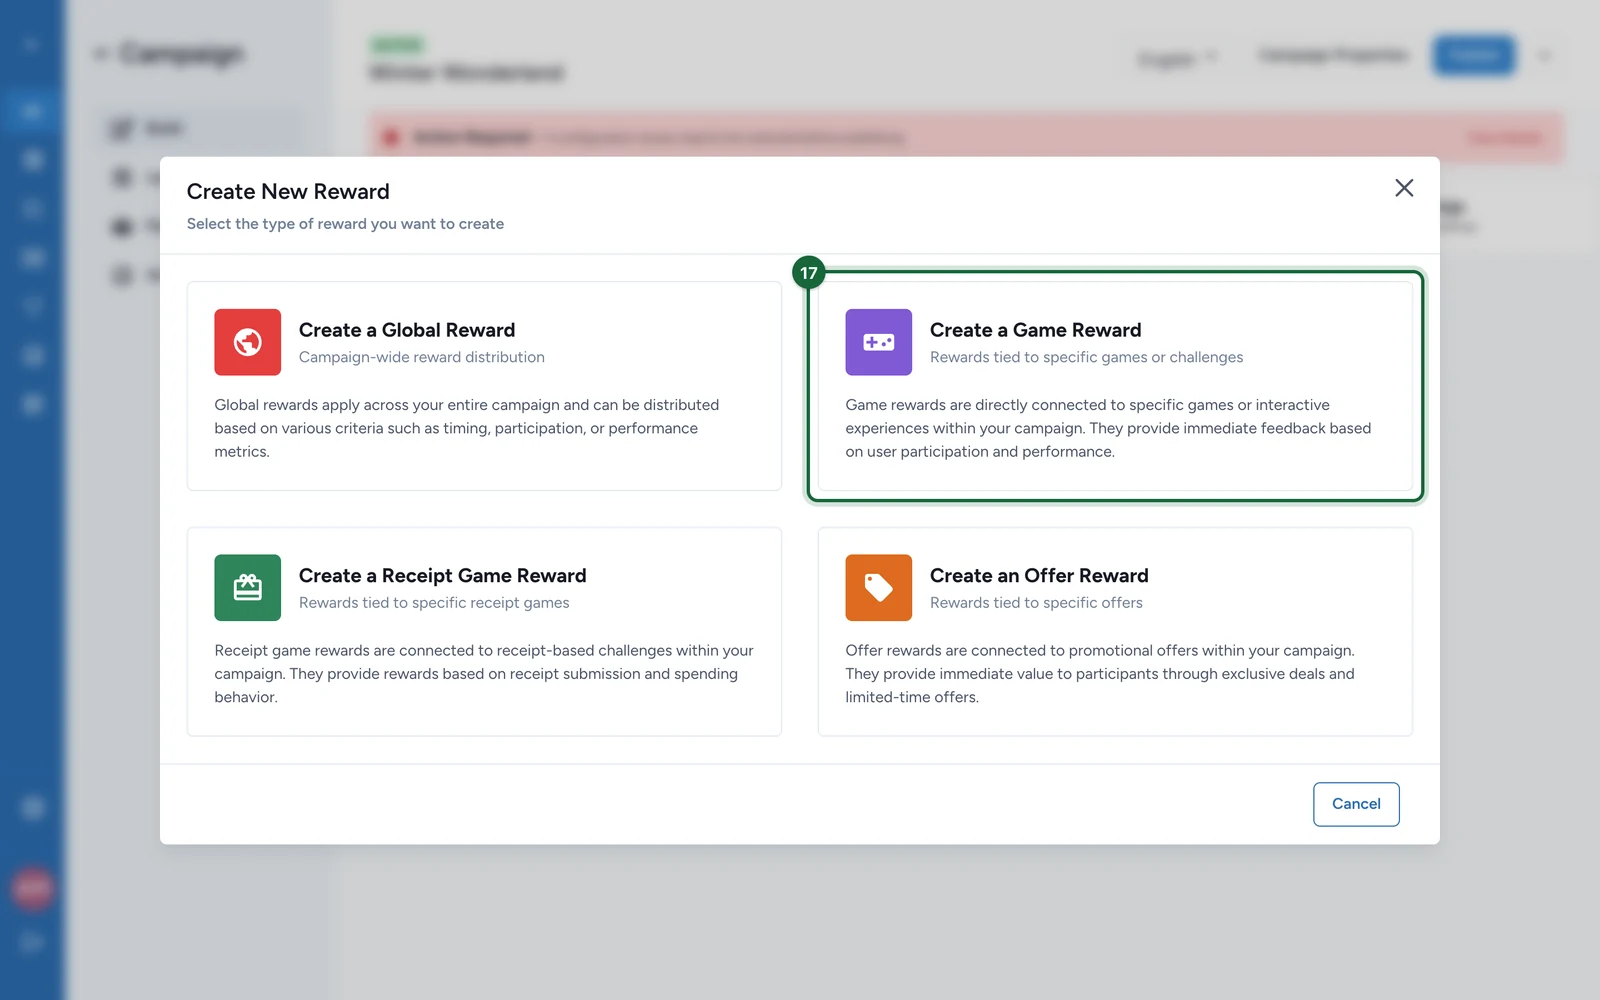1600x1000 pixels.
Task: Click the purple gamepad Game Reward icon
Action: click(x=878, y=342)
